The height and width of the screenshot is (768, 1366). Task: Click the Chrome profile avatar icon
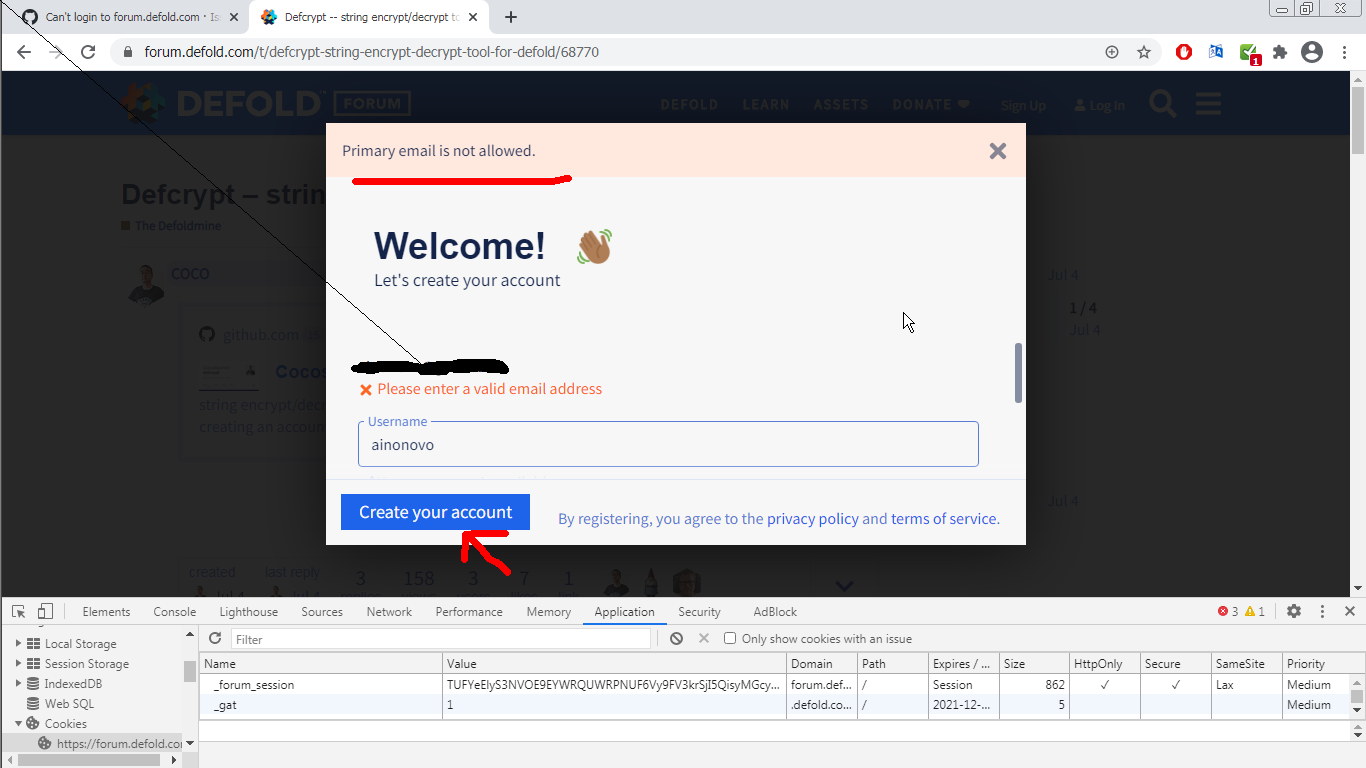pyautogui.click(x=1312, y=51)
